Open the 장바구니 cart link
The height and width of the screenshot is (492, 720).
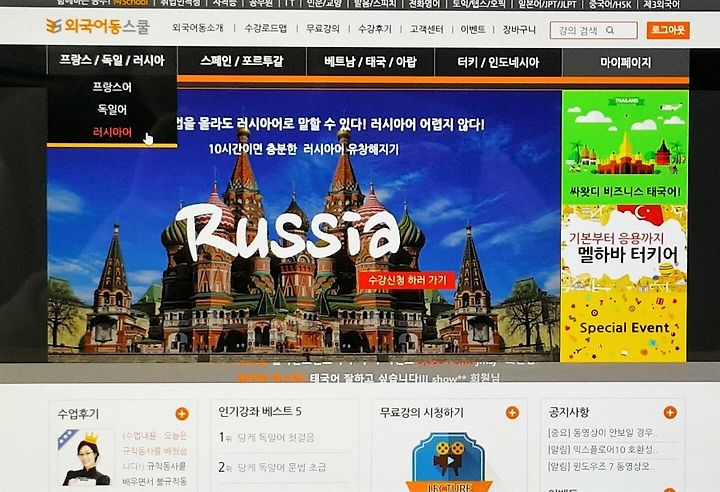tap(519, 30)
